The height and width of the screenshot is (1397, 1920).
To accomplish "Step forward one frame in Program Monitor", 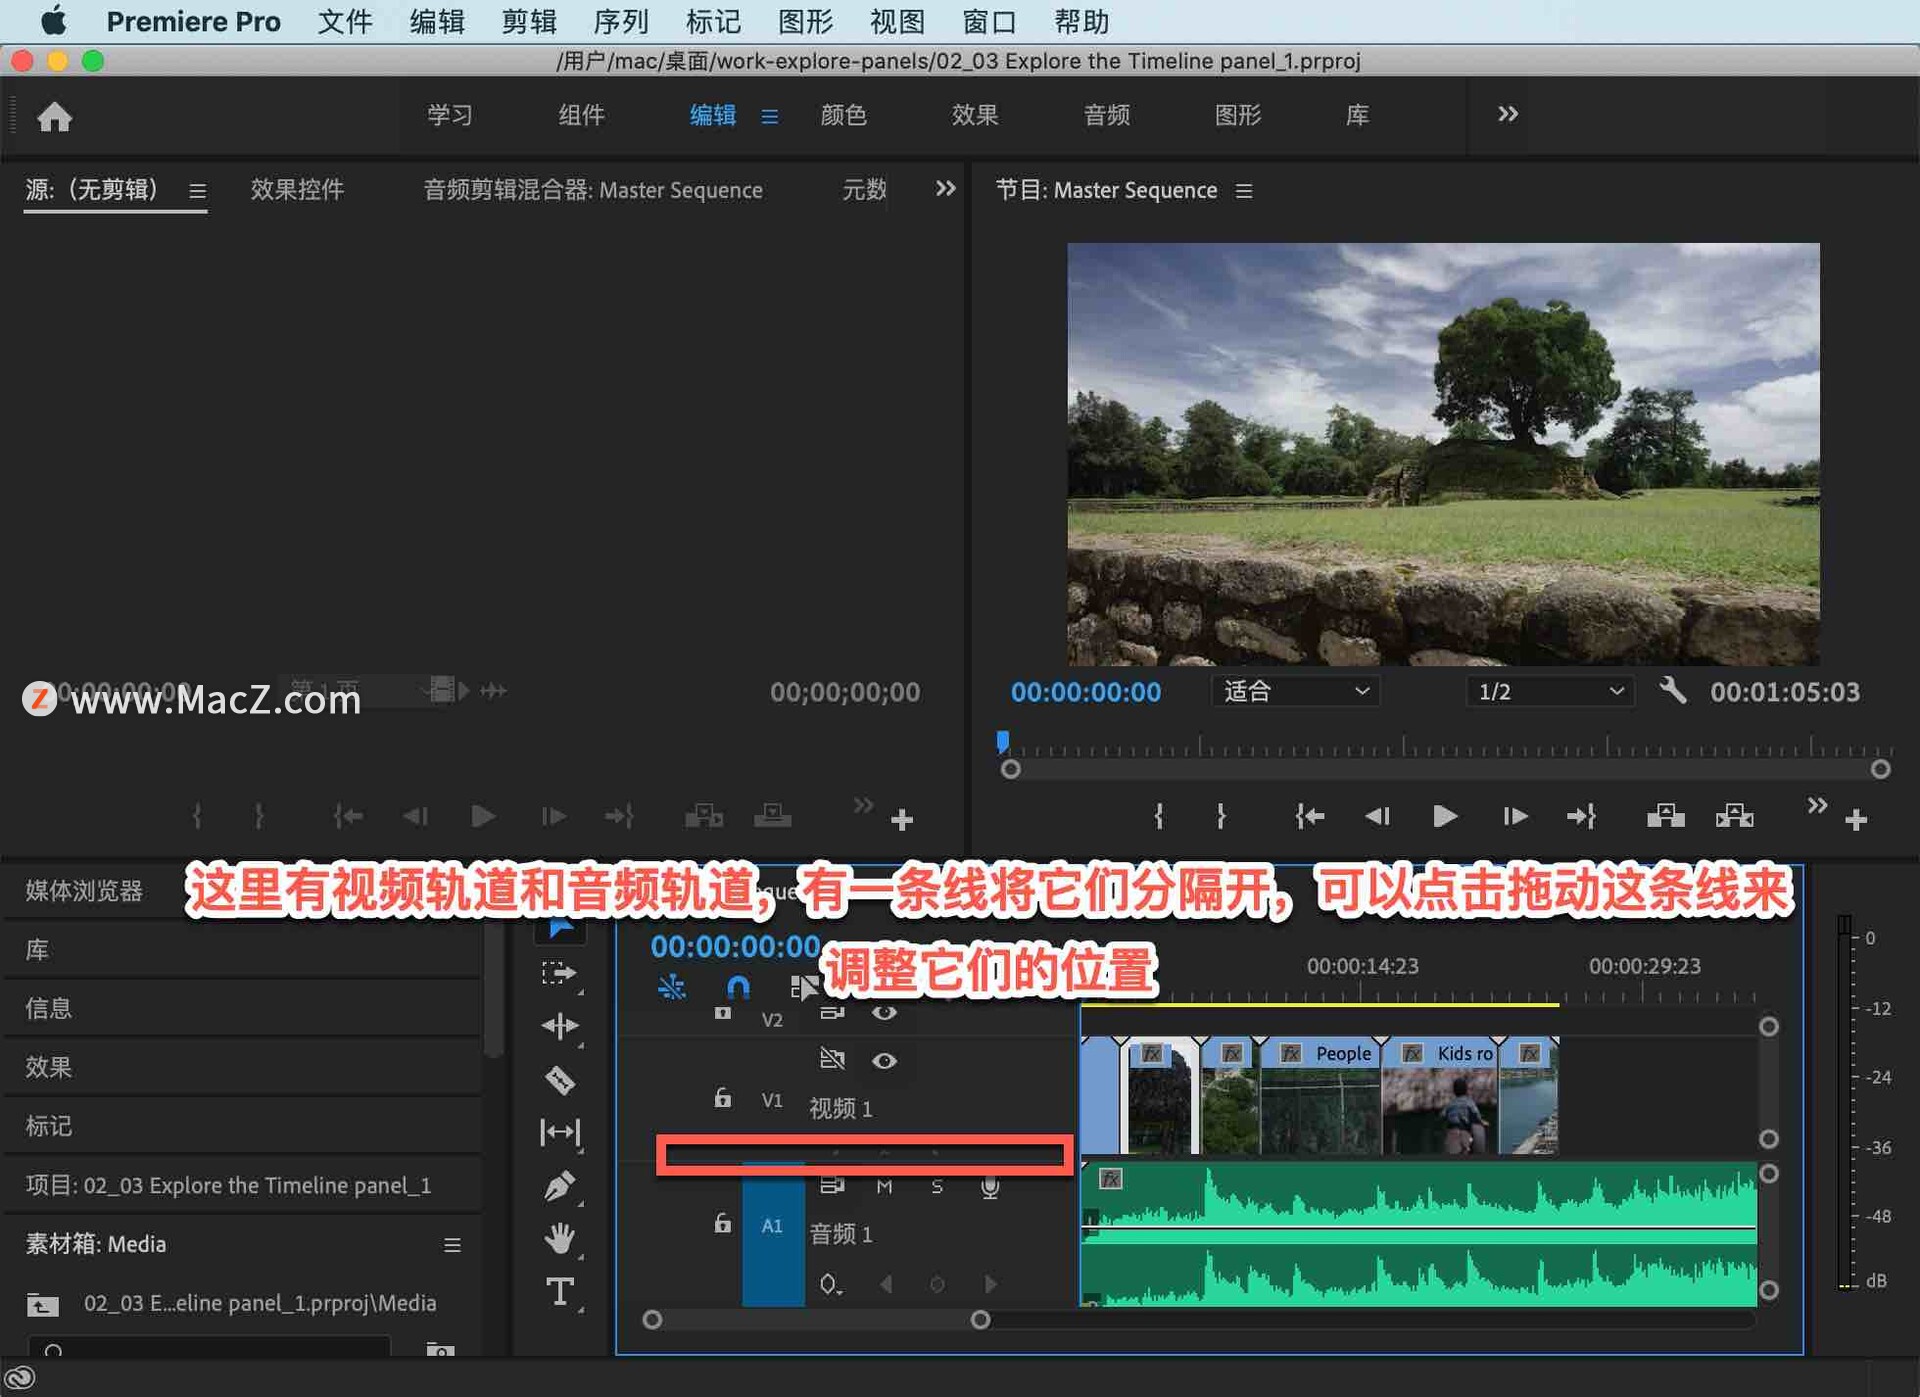I will click(x=1514, y=817).
